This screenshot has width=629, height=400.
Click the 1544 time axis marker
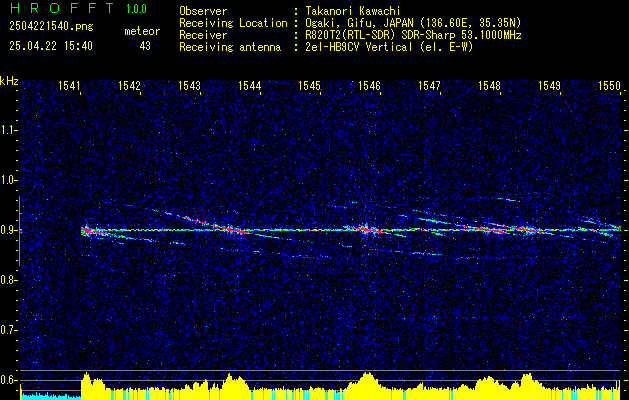pos(249,85)
